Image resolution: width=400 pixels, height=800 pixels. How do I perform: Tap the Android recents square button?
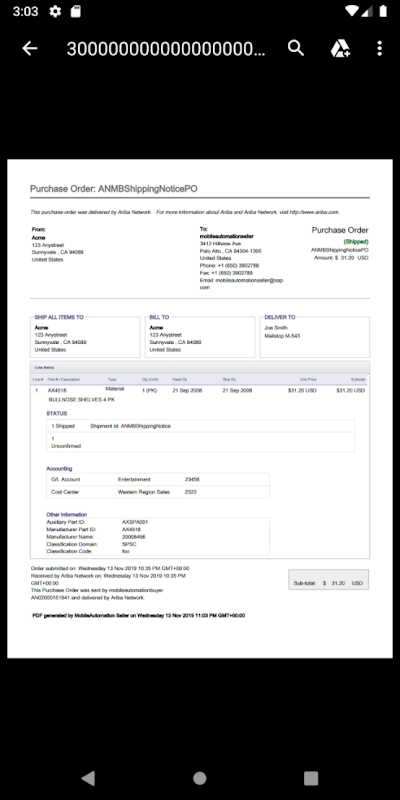(x=311, y=778)
